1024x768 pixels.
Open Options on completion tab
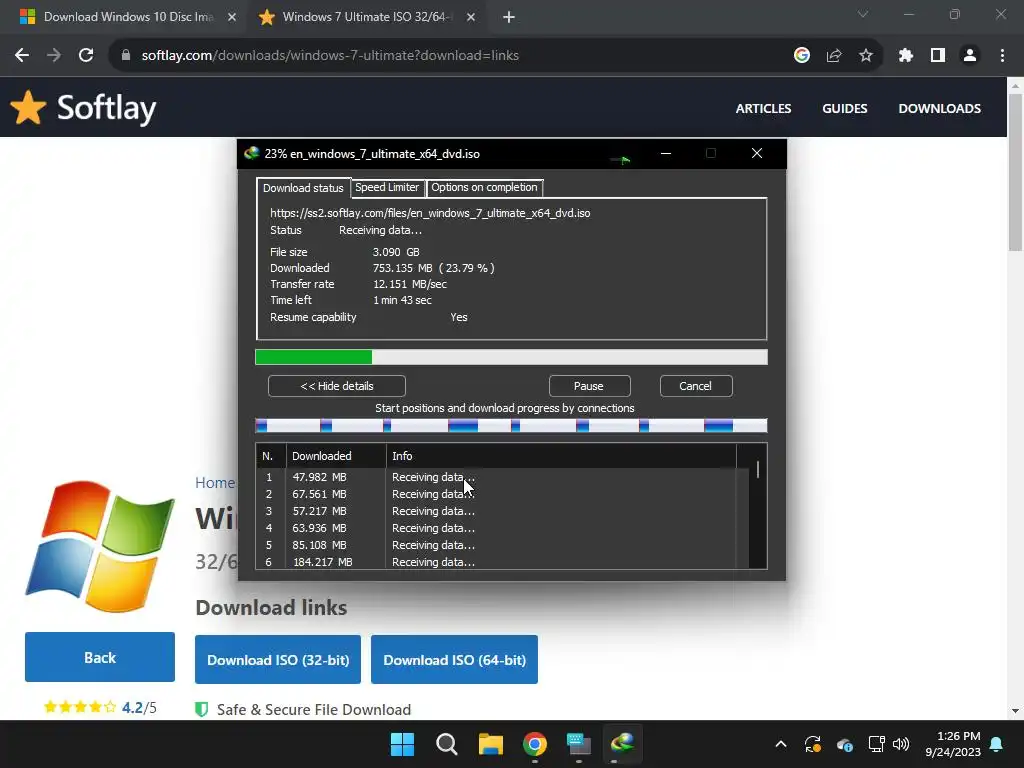pyautogui.click(x=484, y=187)
